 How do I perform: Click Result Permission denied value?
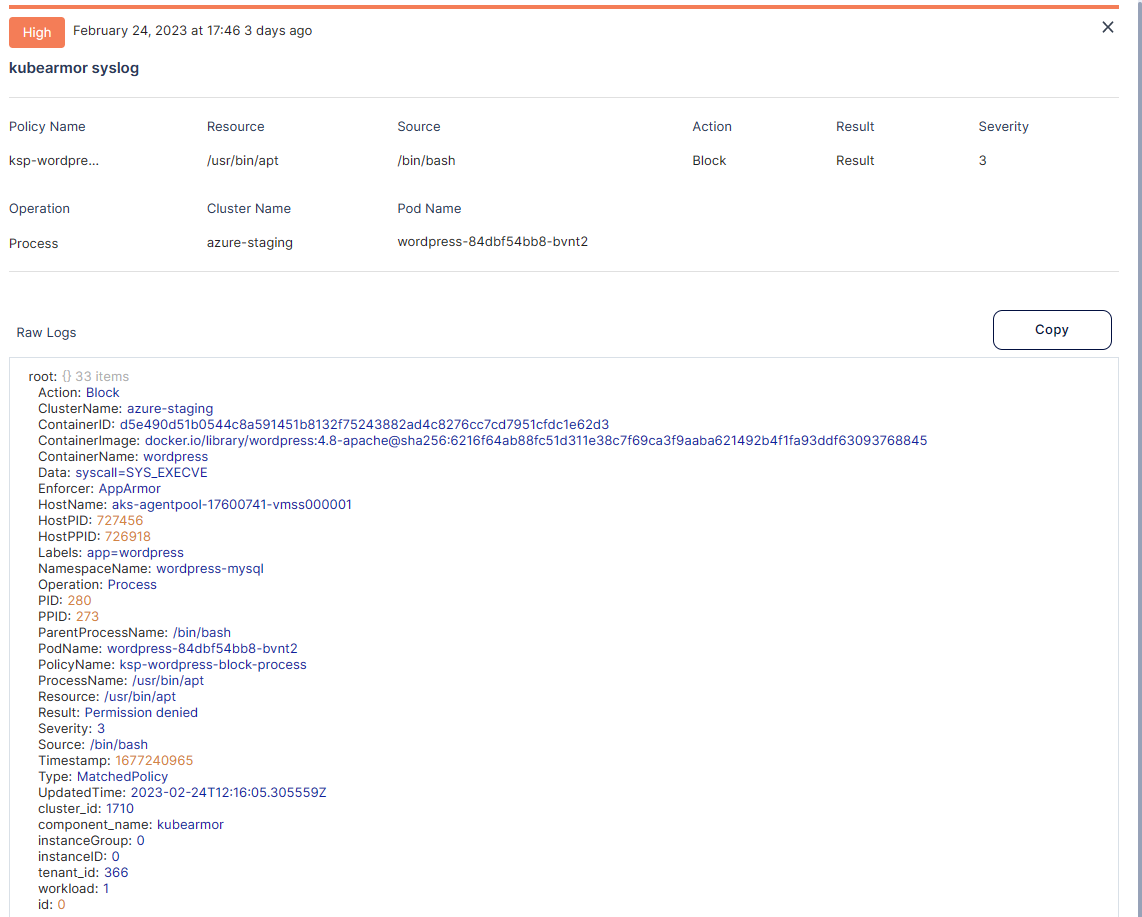[x=141, y=713]
